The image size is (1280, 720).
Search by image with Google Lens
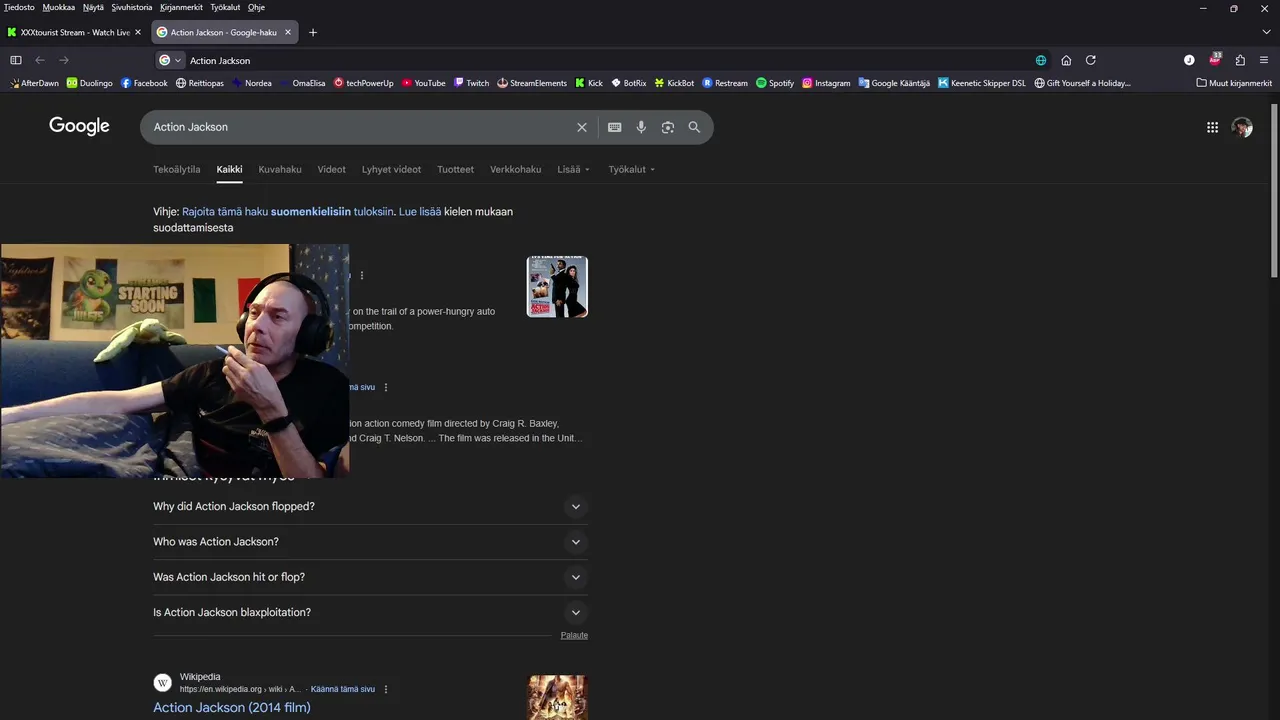pyautogui.click(x=668, y=127)
